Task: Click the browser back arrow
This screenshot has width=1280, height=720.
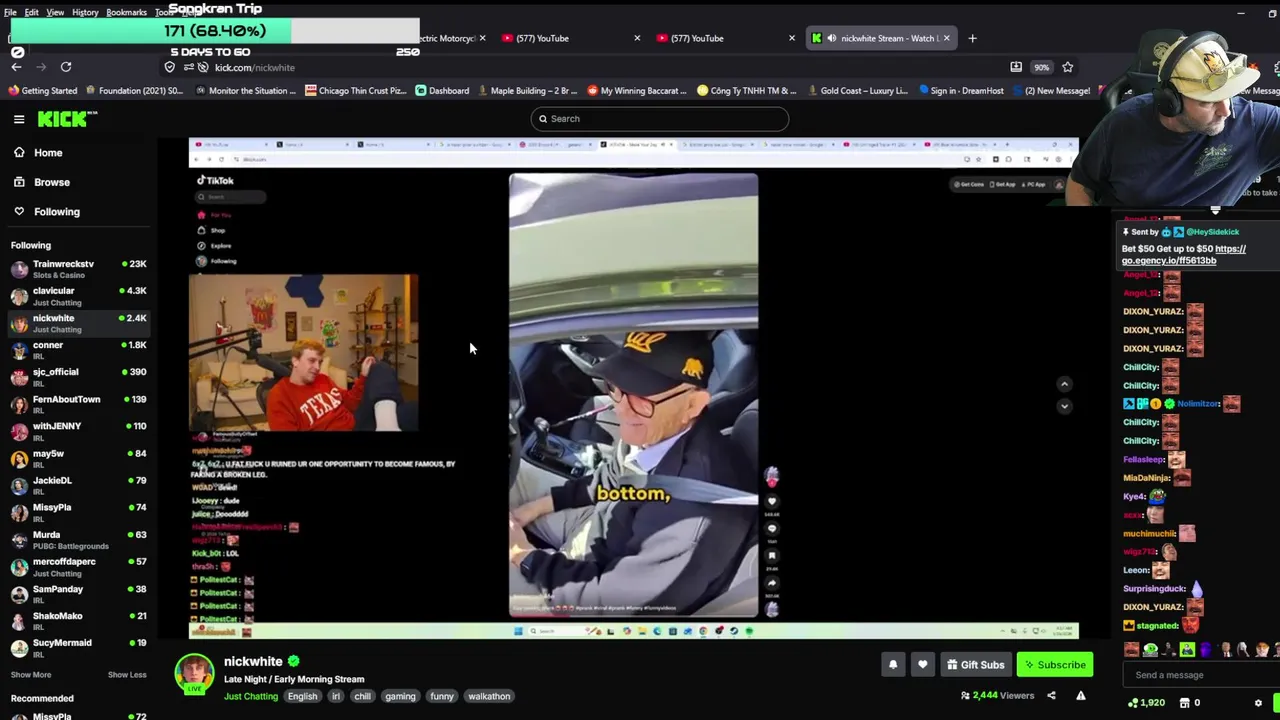Action: [x=16, y=67]
